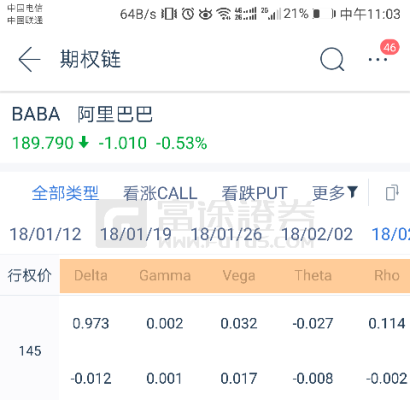
Task: Tap call Gamma value 0.002
Action: [165, 323]
